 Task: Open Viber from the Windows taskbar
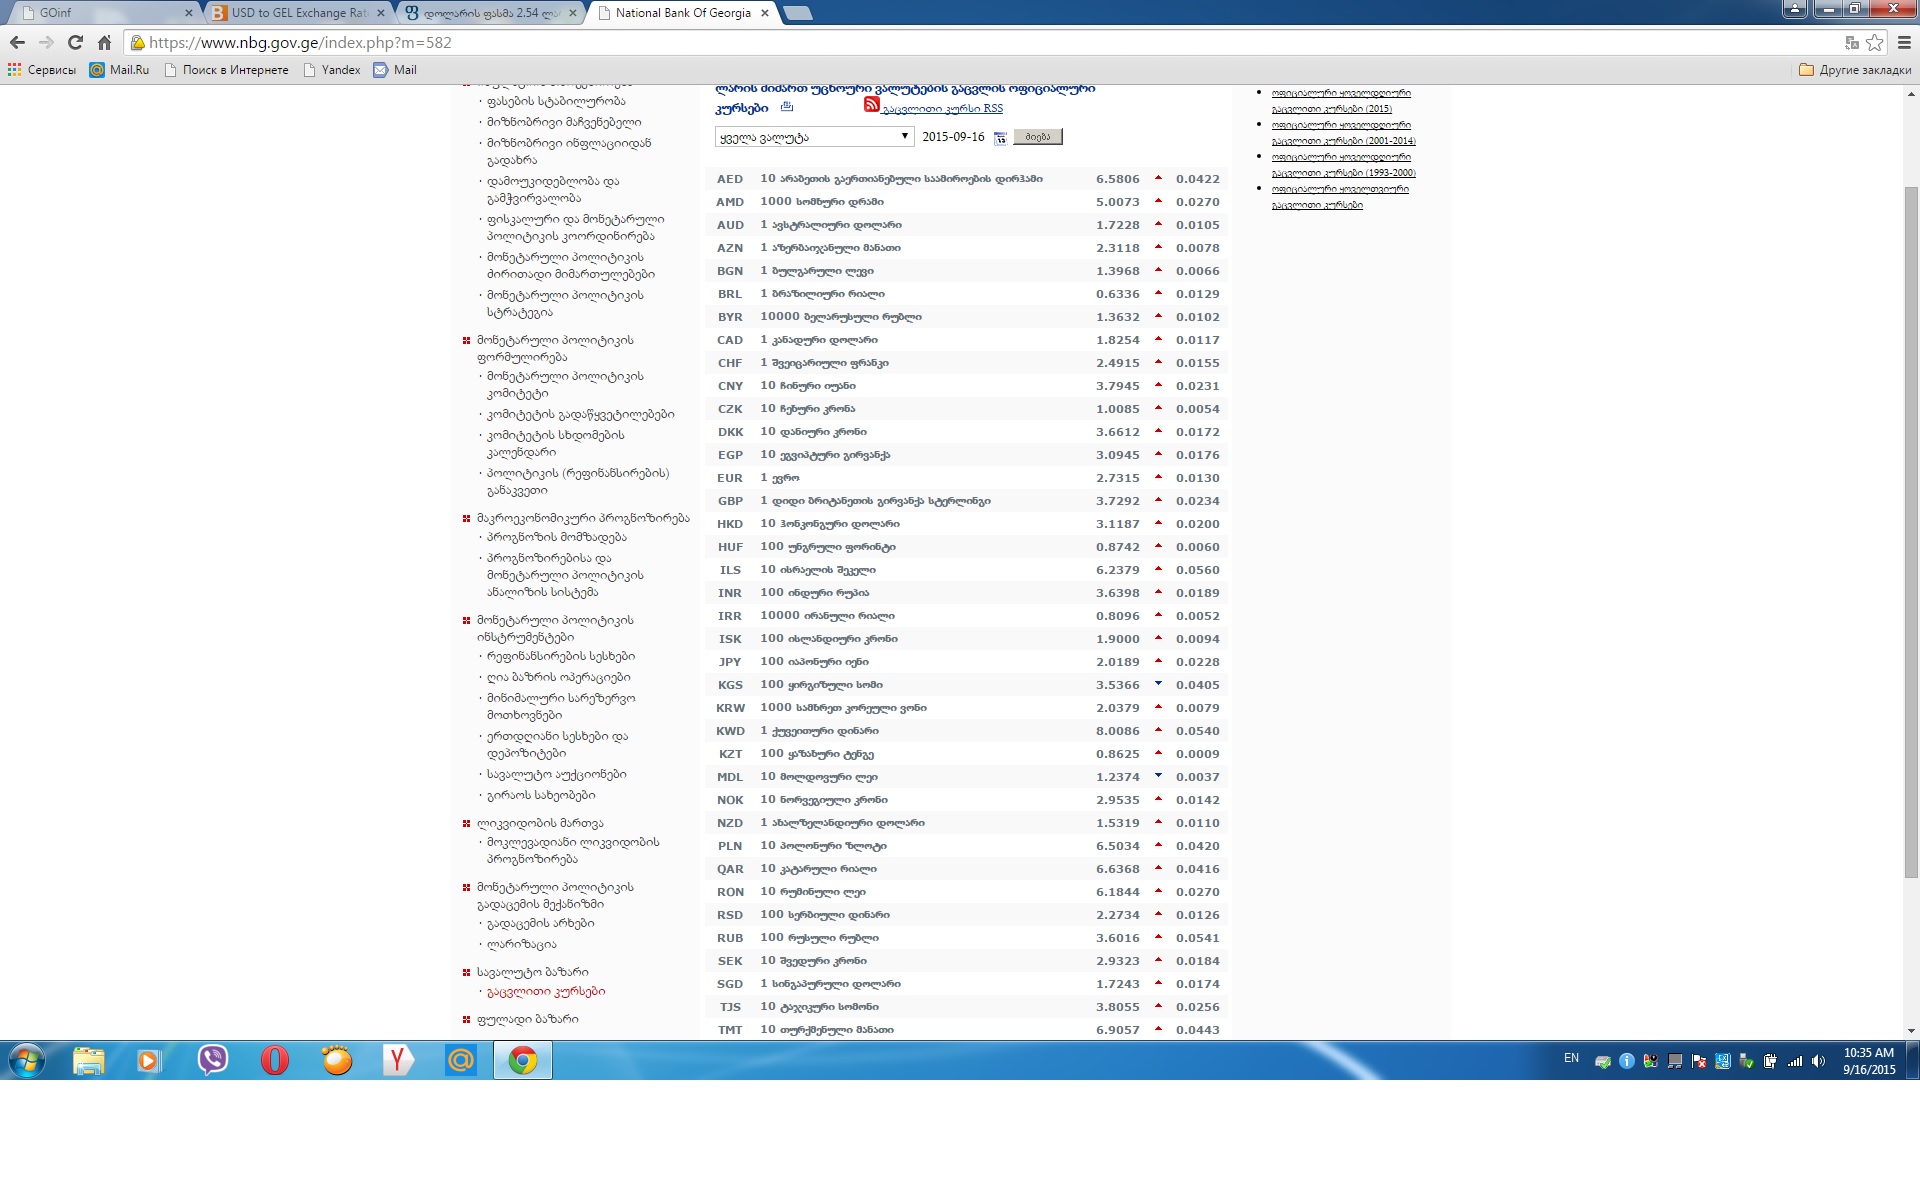tap(212, 1060)
